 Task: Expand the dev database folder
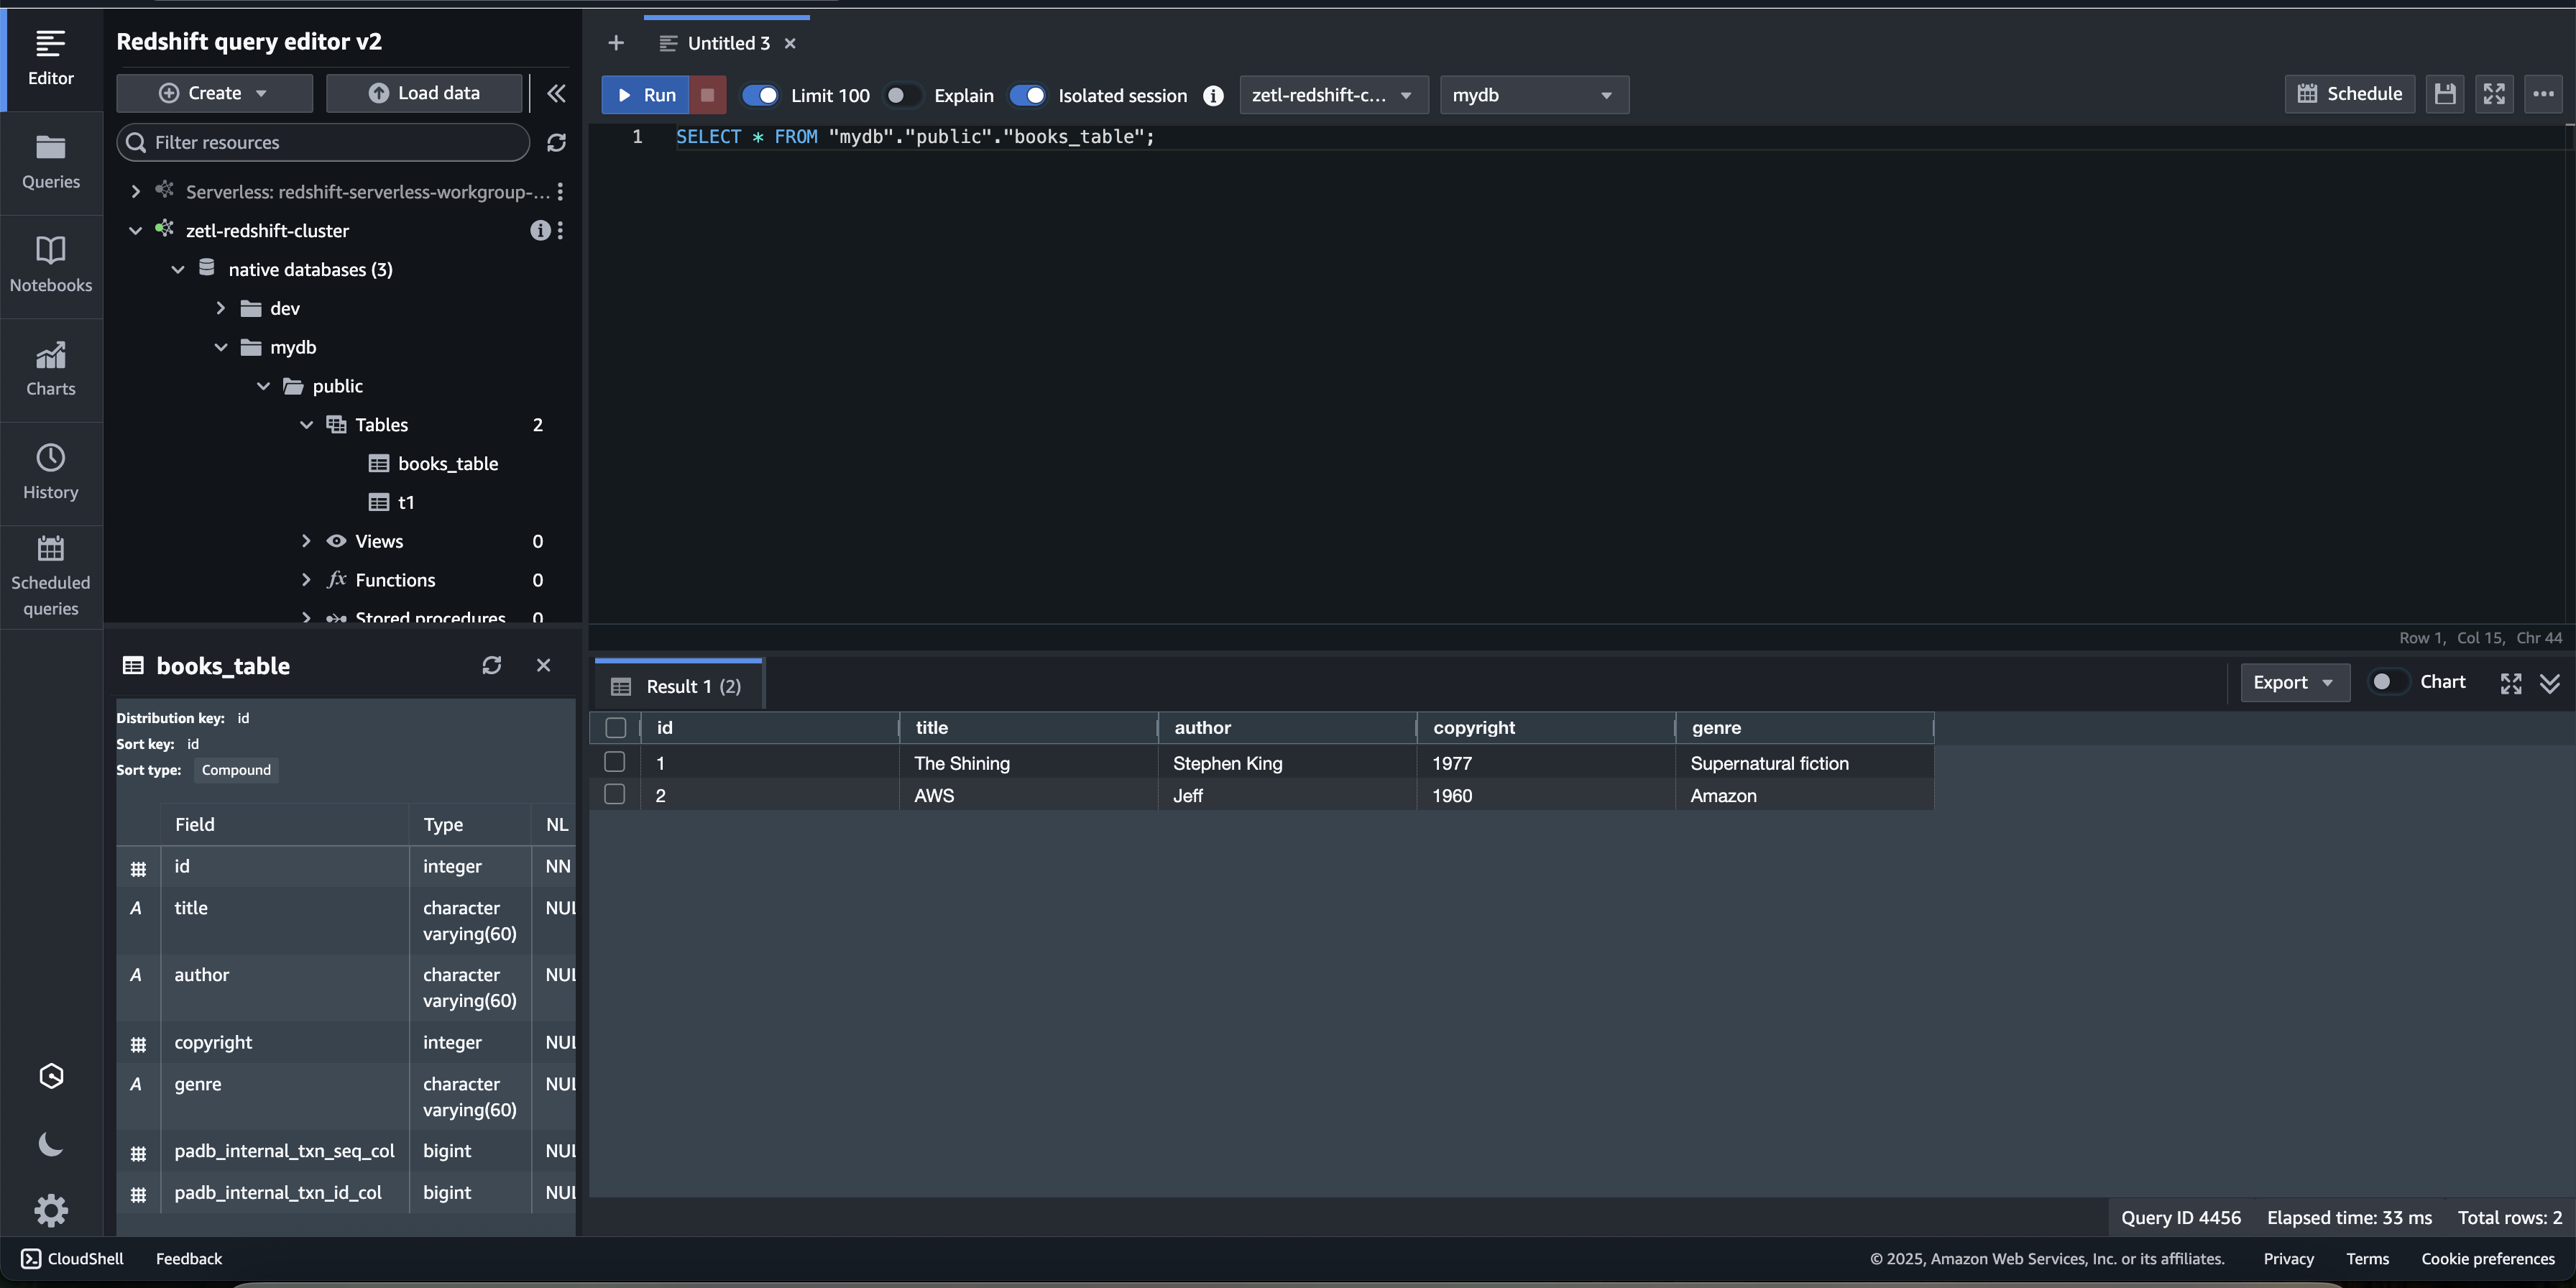(x=221, y=309)
